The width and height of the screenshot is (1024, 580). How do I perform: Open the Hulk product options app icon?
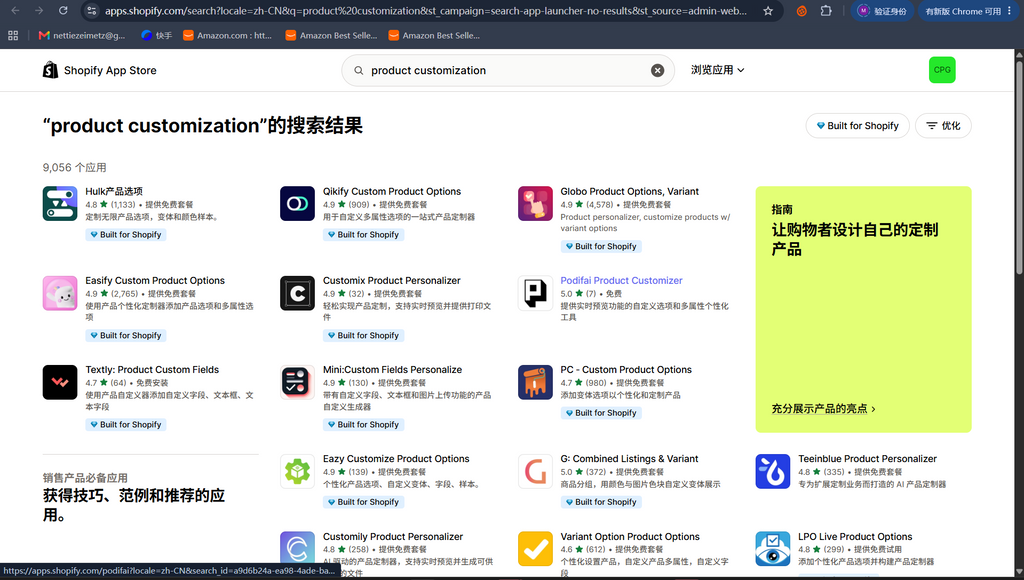[60, 204]
